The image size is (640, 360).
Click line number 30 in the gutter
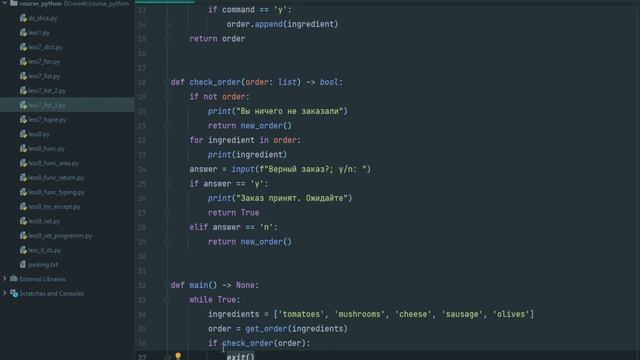coord(142,256)
